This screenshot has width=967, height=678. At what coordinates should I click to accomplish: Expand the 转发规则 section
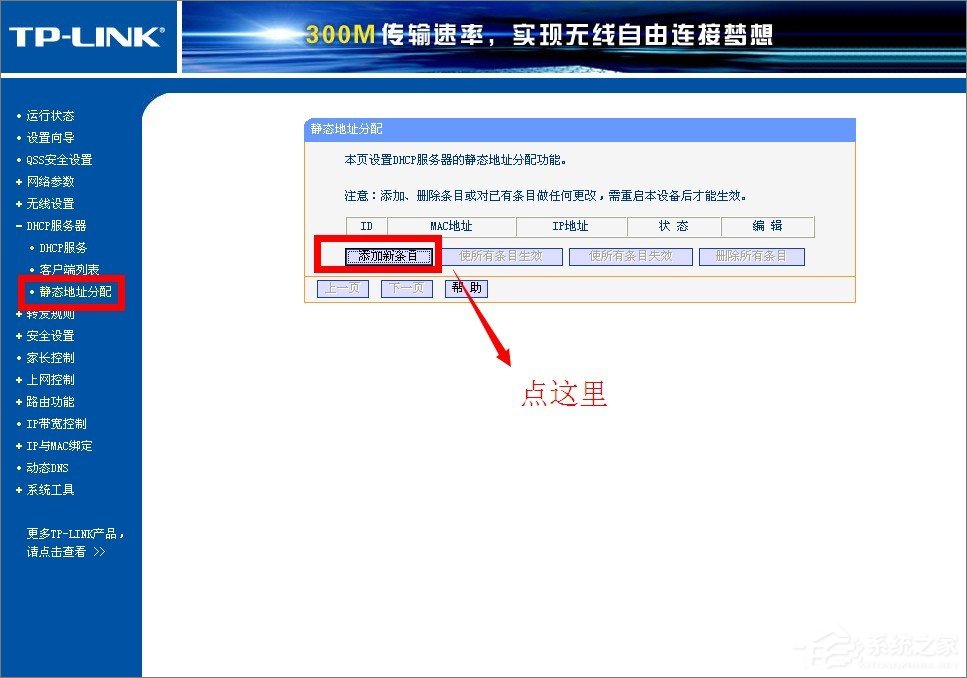(x=51, y=313)
